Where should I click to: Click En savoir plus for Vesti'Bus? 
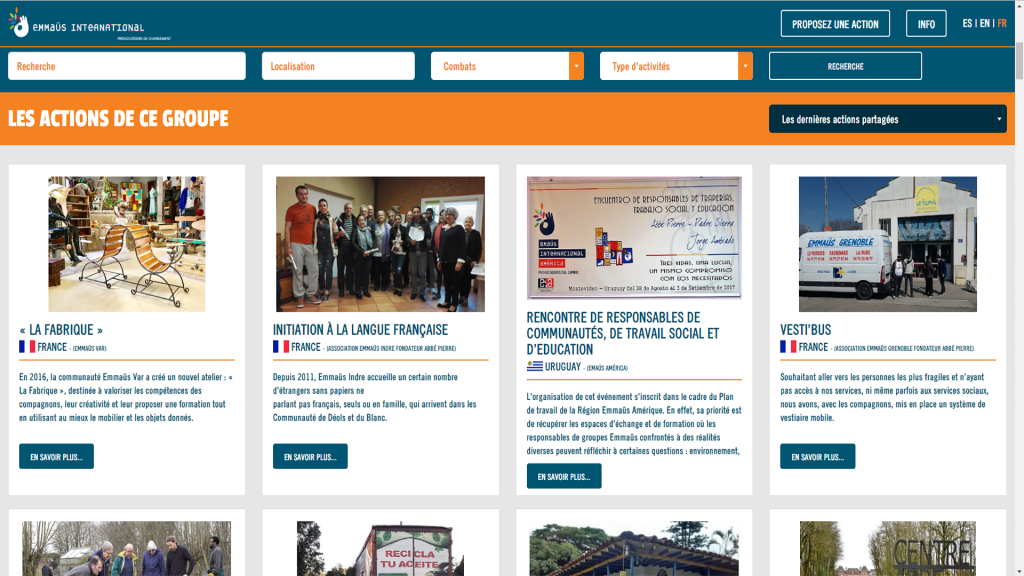[x=818, y=456]
